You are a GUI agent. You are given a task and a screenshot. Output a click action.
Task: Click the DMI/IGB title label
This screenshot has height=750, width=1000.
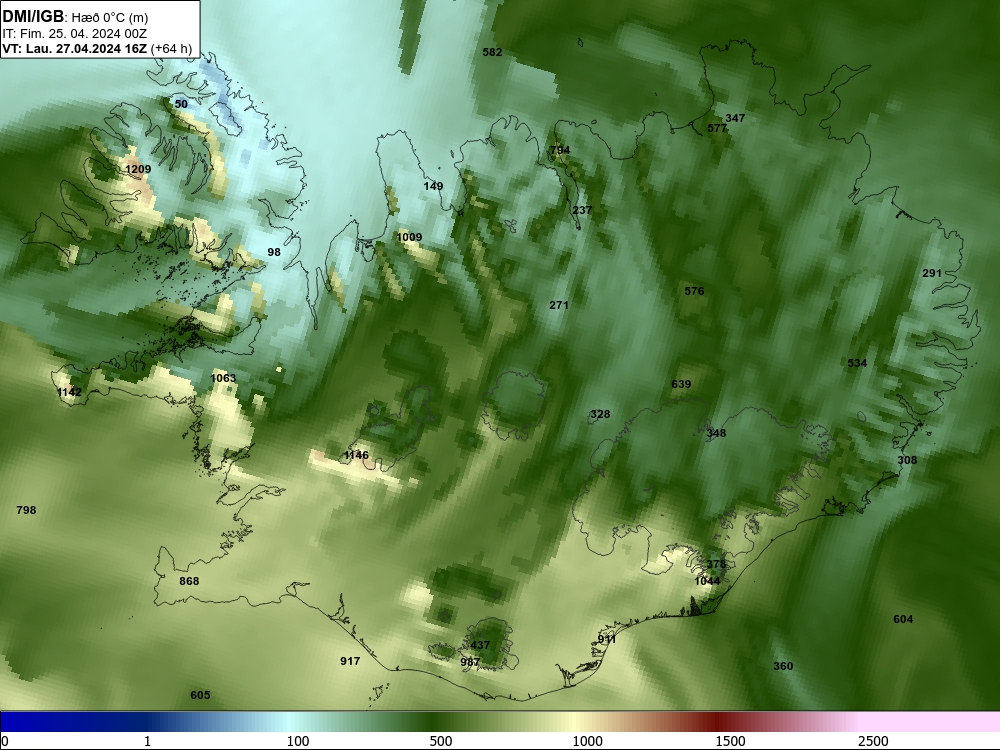pyautogui.click(x=33, y=17)
